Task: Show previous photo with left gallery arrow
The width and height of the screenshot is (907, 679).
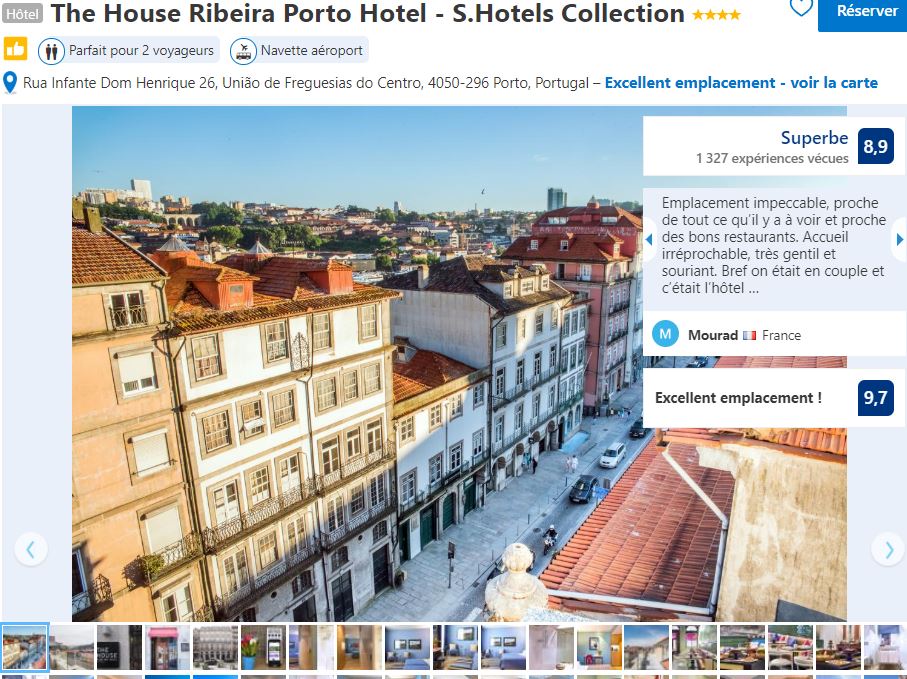Action: coord(31,549)
